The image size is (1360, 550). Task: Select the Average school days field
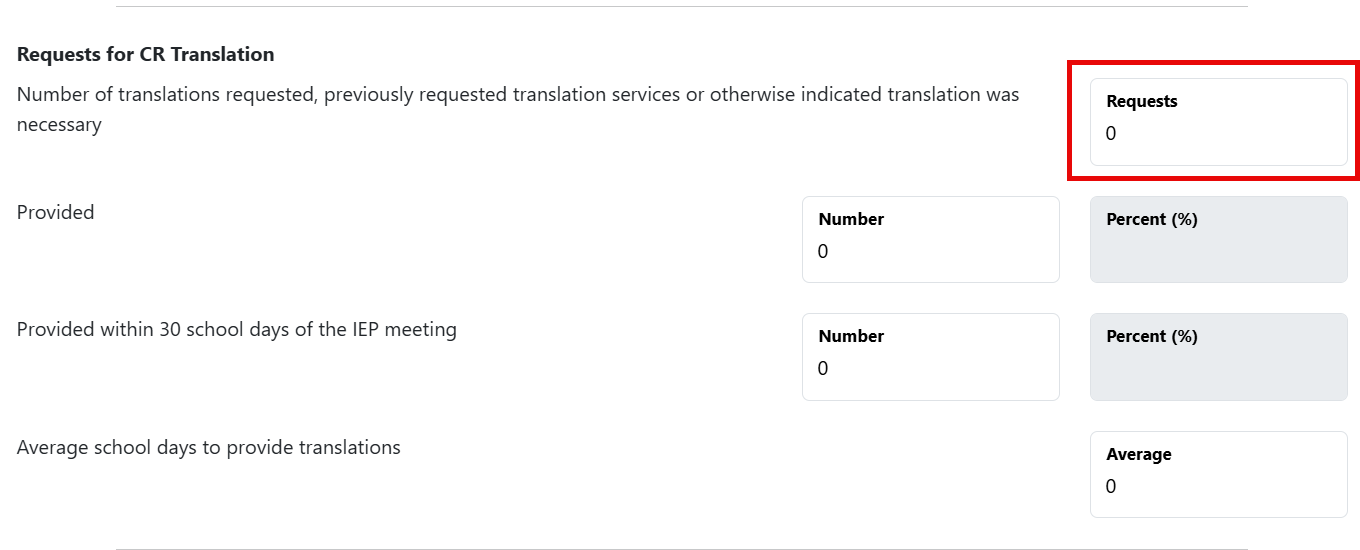(1218, 475)
